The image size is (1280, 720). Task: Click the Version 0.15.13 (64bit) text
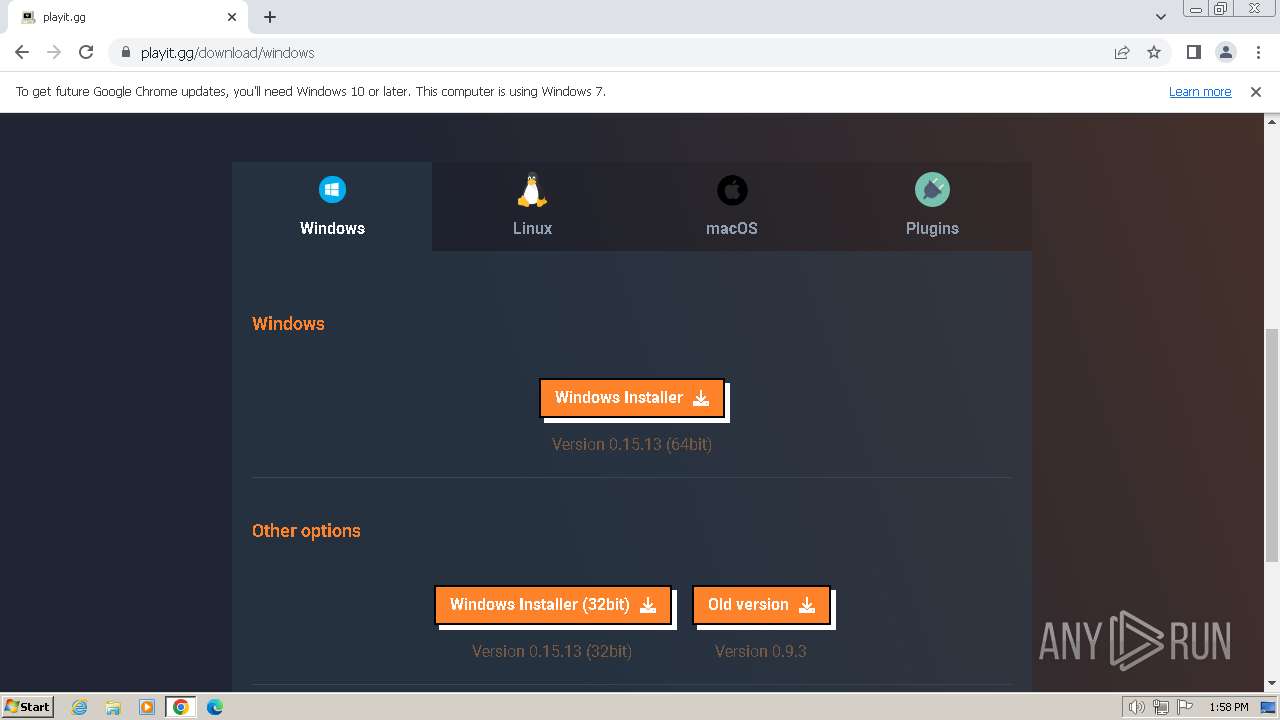click(x=632, y=444)
